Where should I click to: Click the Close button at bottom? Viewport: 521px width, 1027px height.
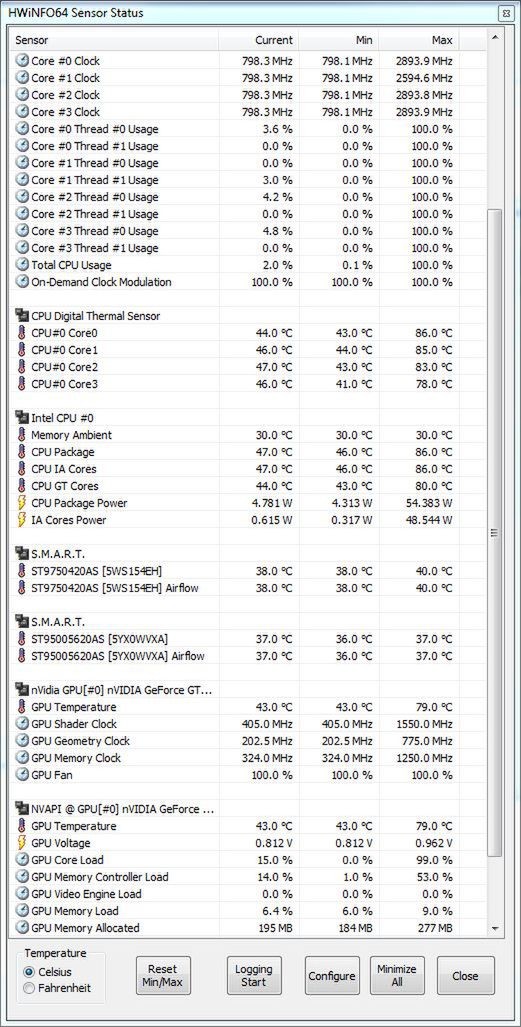(x=465, y=976)
